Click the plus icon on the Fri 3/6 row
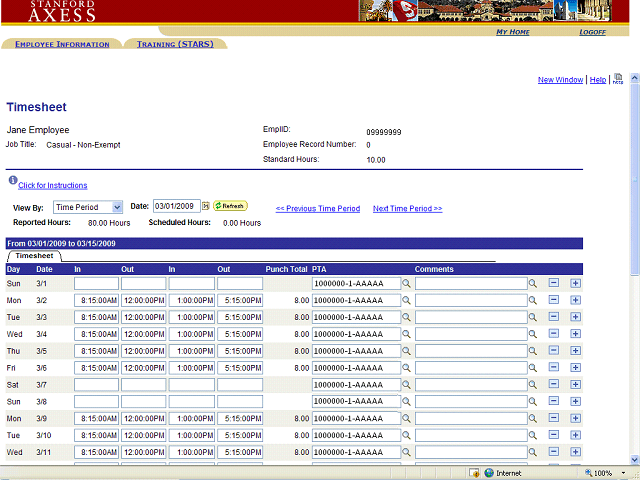Screen dimensions: 640x480 tap(575, 369)
